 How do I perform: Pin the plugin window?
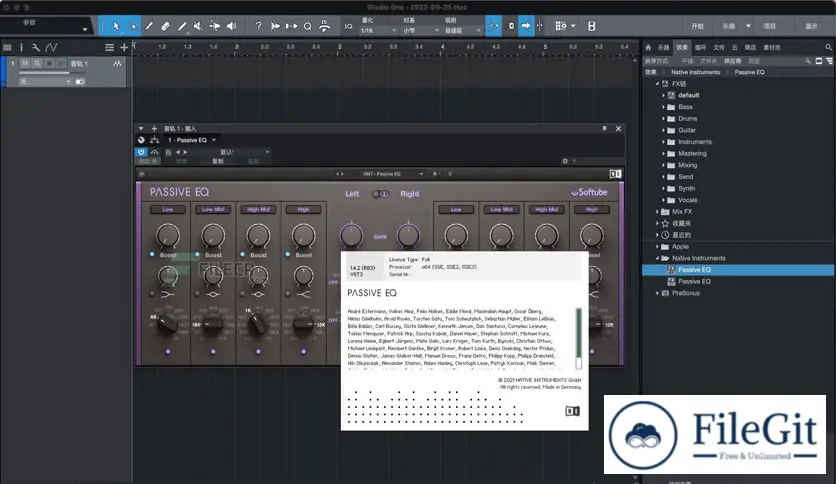point(604,128)
